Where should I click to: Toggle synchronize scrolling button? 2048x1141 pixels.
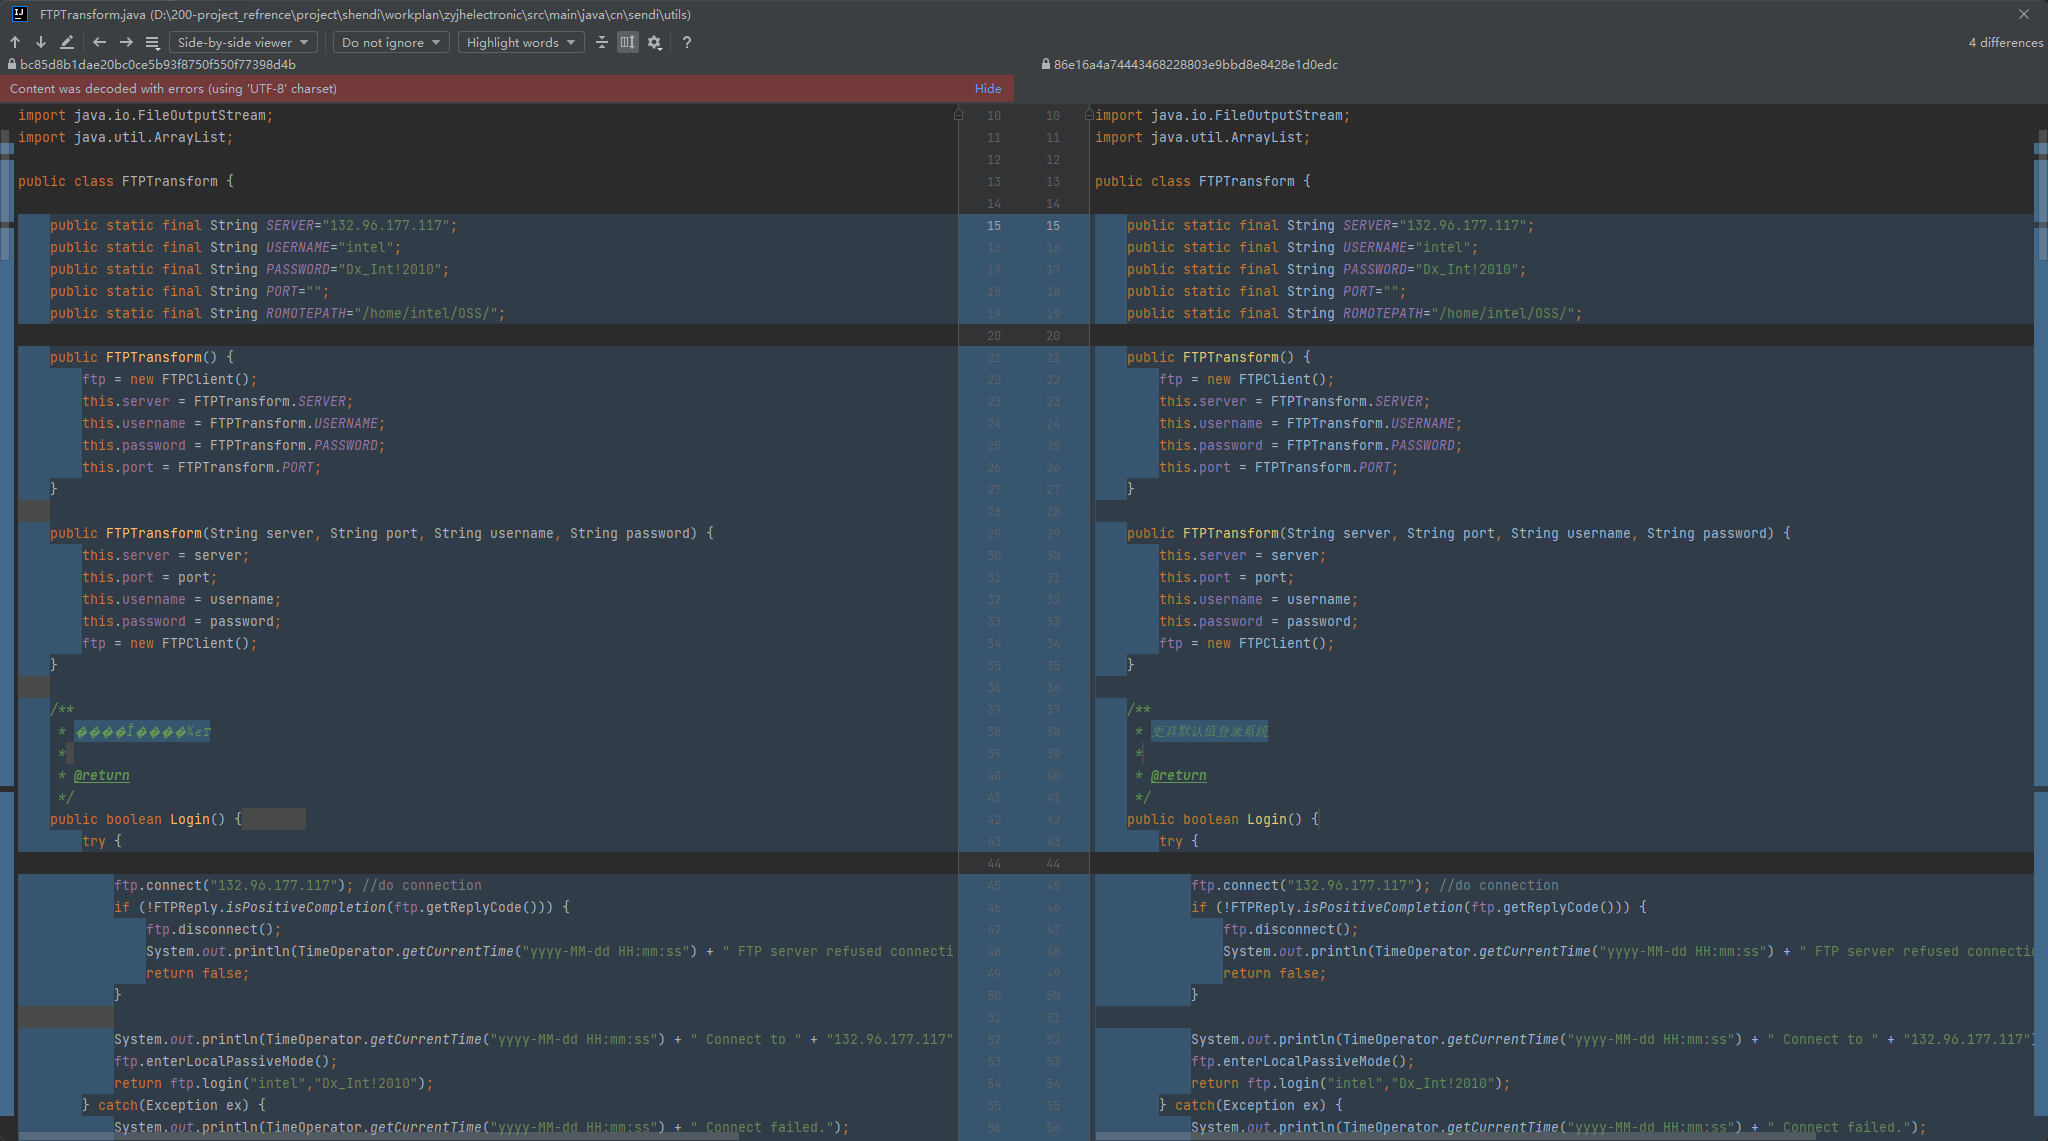pos(628,42)
